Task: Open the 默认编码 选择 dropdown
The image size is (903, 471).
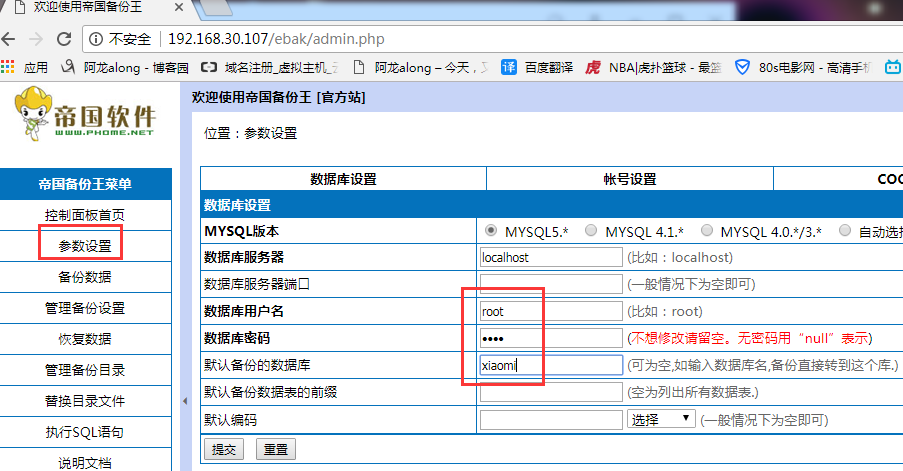Action: coord(660,419)
